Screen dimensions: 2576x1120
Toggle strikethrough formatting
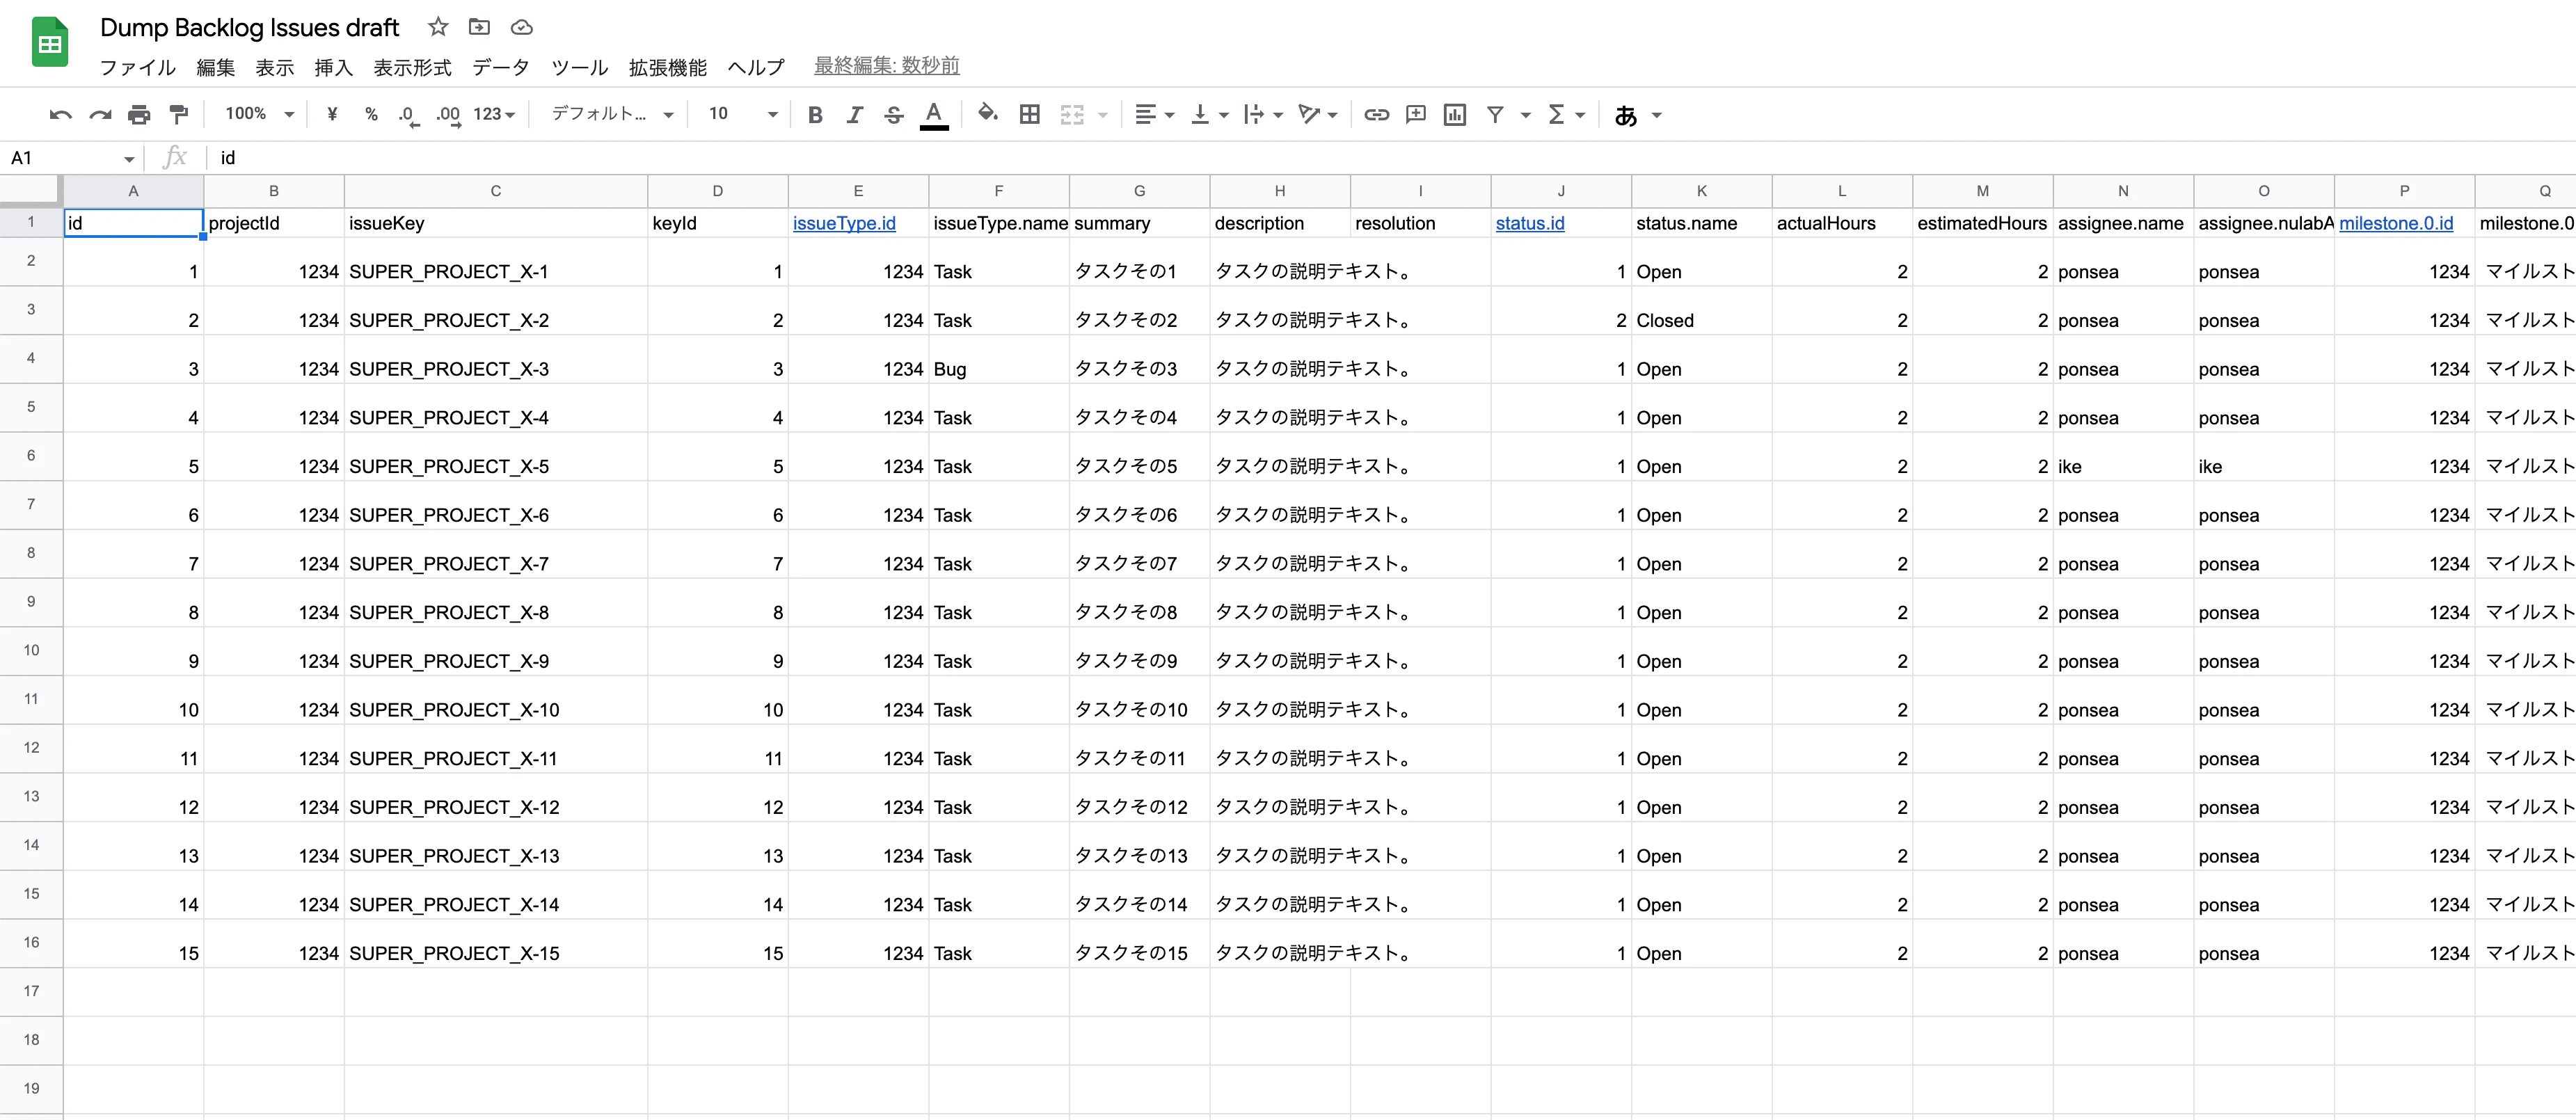894,115
